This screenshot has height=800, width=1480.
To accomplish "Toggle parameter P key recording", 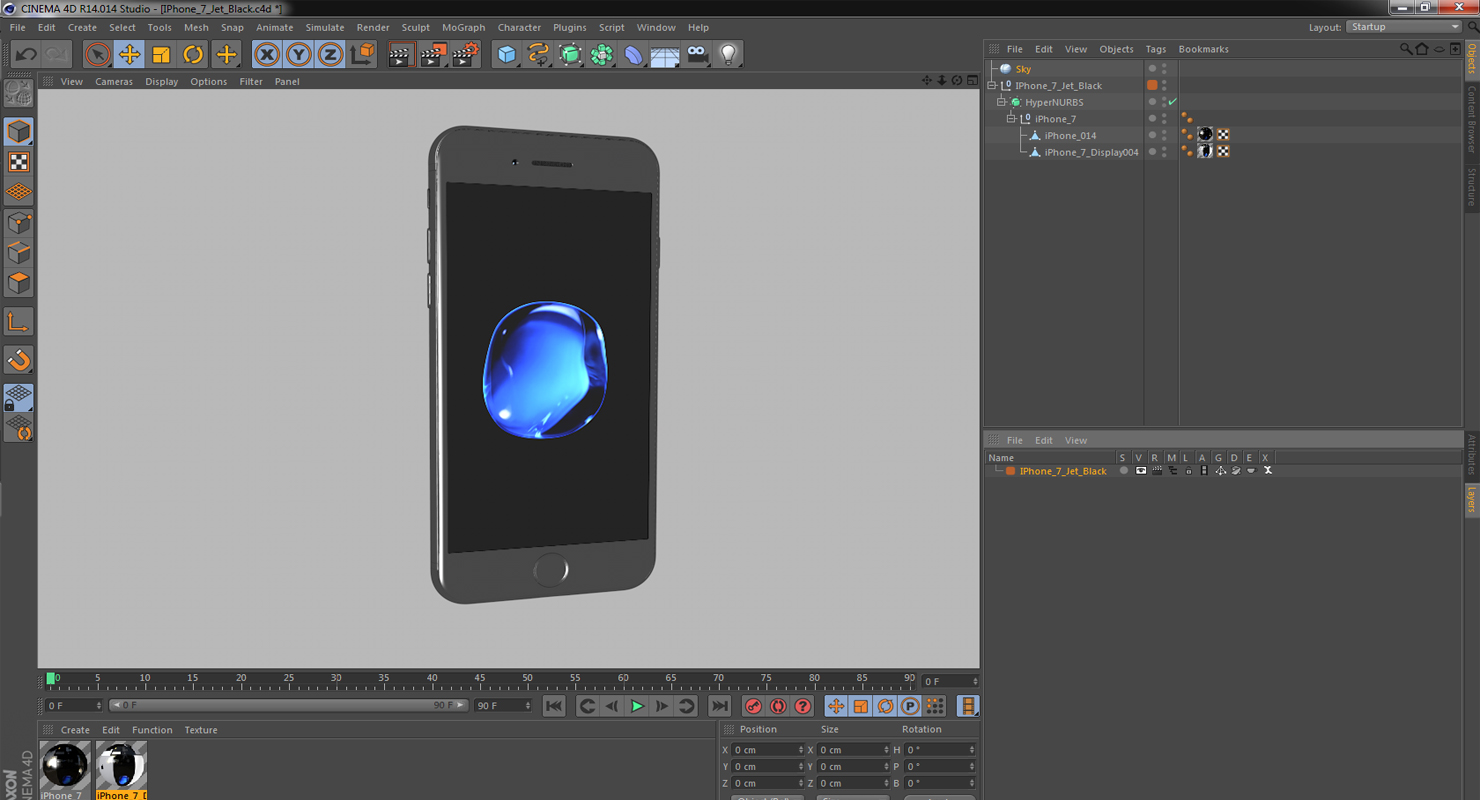I will pyautogui.click(x=910, y=706).
